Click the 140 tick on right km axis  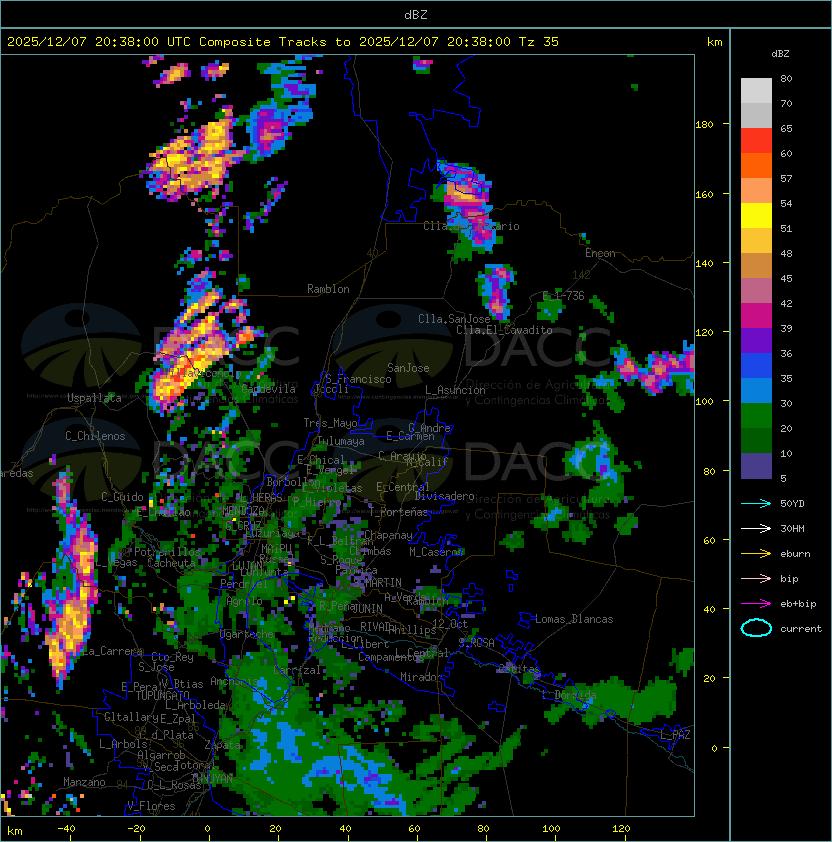(x=704, y=263)
